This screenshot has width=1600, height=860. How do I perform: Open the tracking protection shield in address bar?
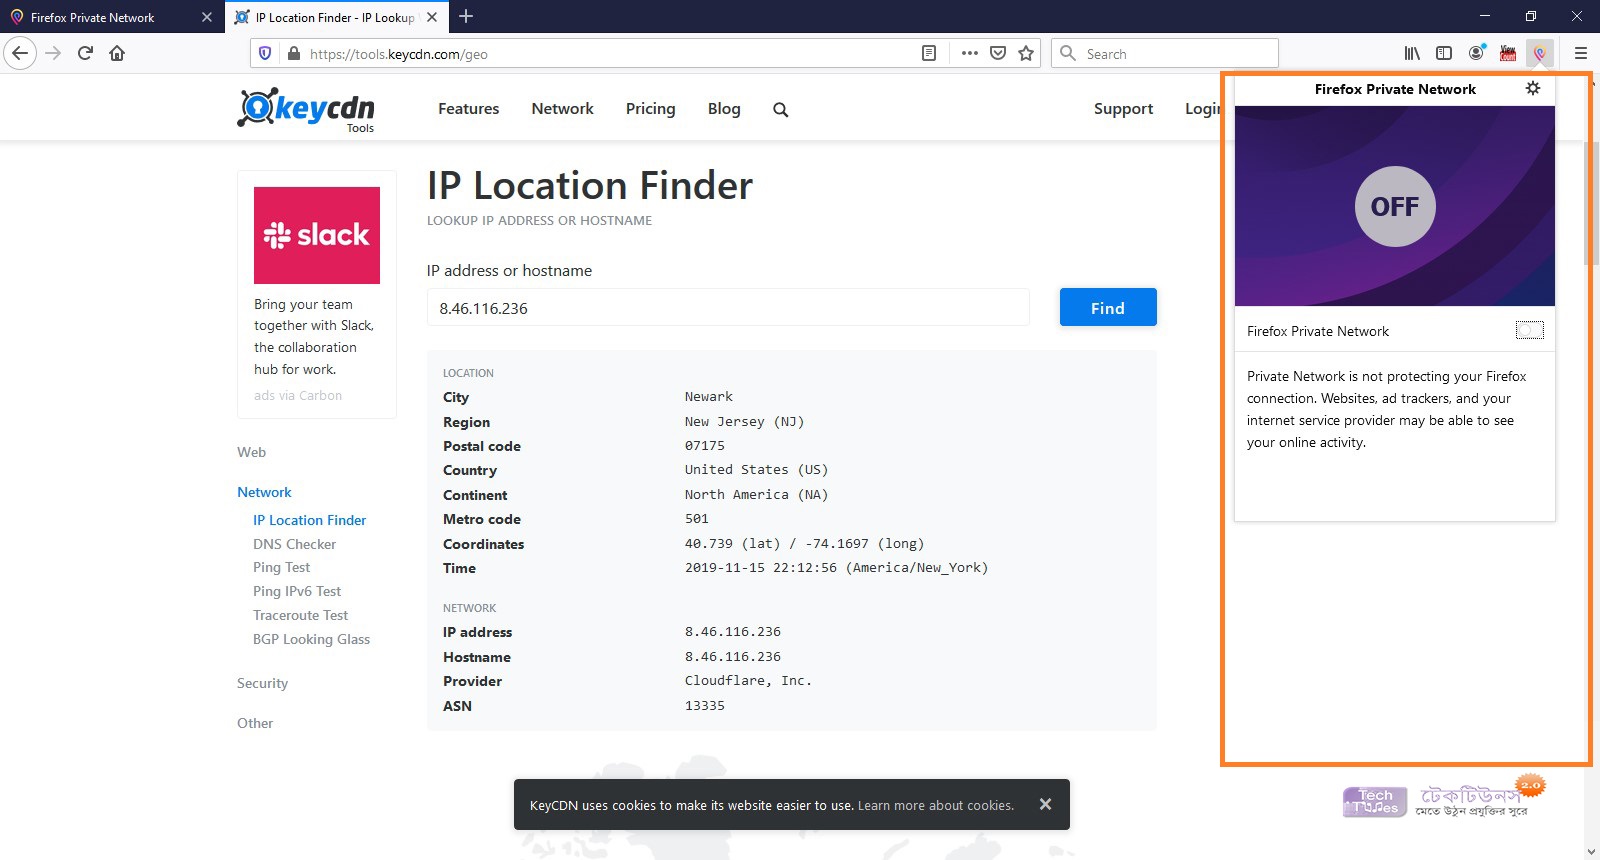(x=265, y=53)
